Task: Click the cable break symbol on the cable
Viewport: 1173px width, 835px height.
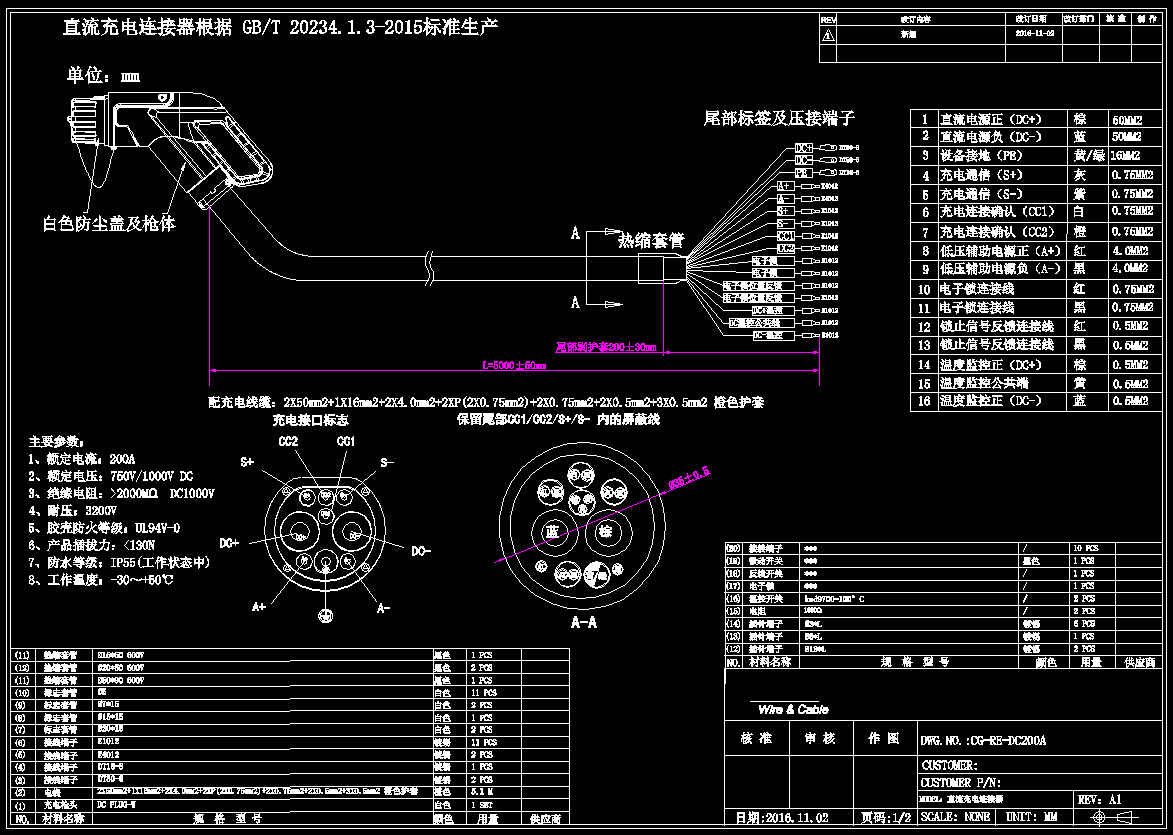Action: click(x=429, y=268)
